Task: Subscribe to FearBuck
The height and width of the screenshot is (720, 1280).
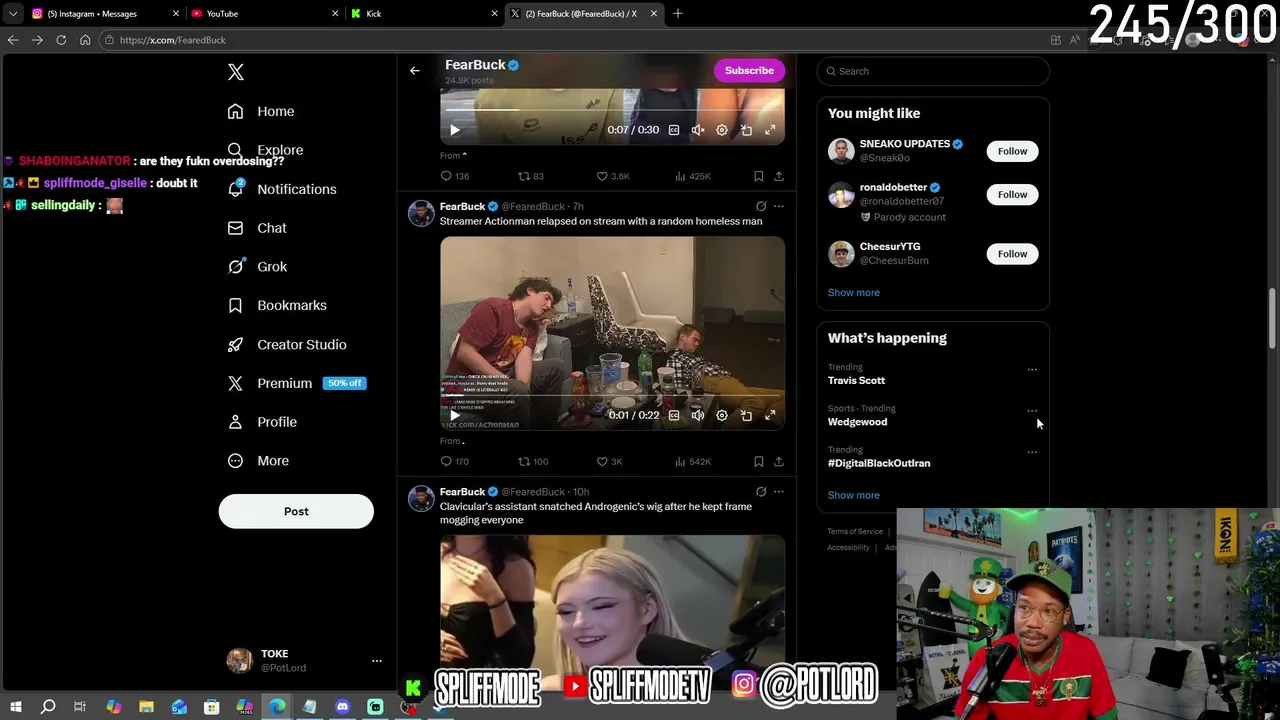Action: [x=749, y=70]
